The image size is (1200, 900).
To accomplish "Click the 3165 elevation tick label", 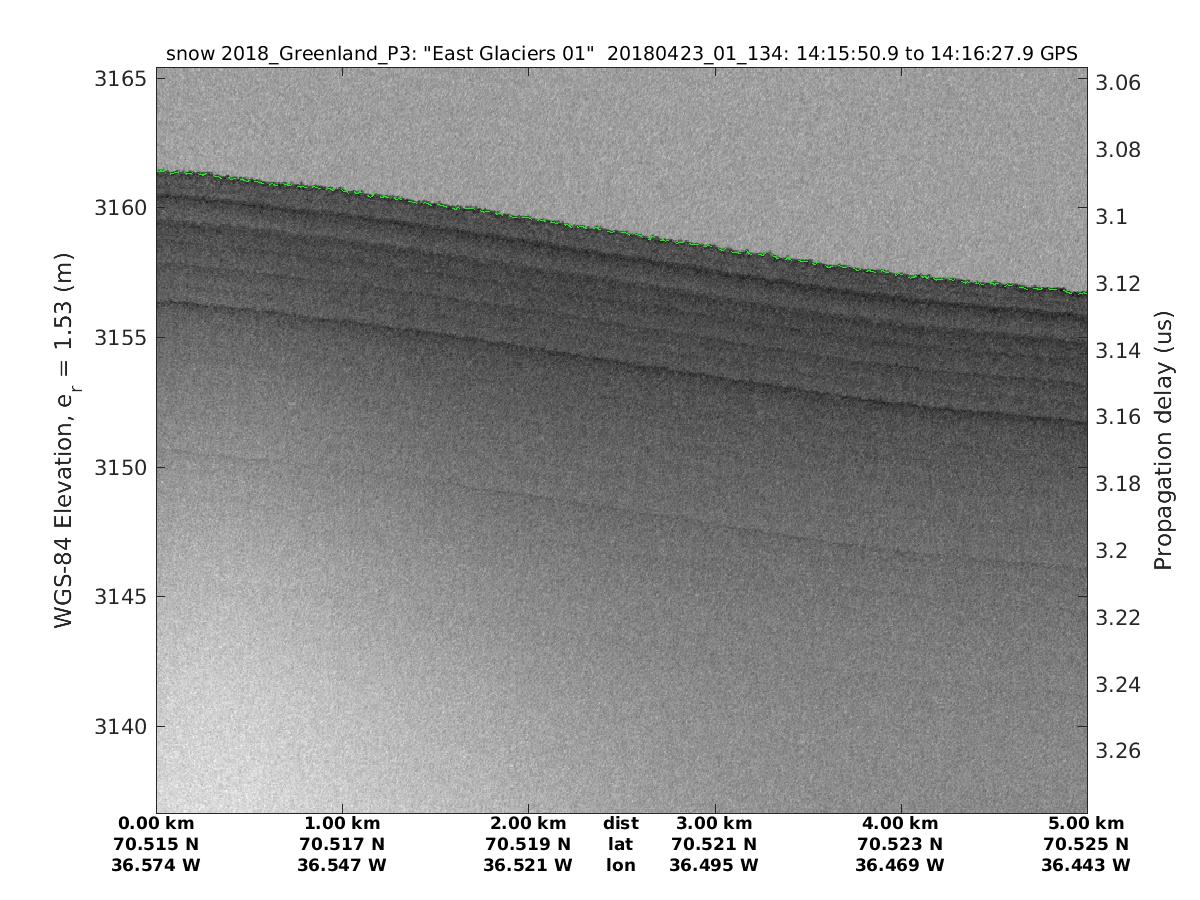I will coord(120,78).
